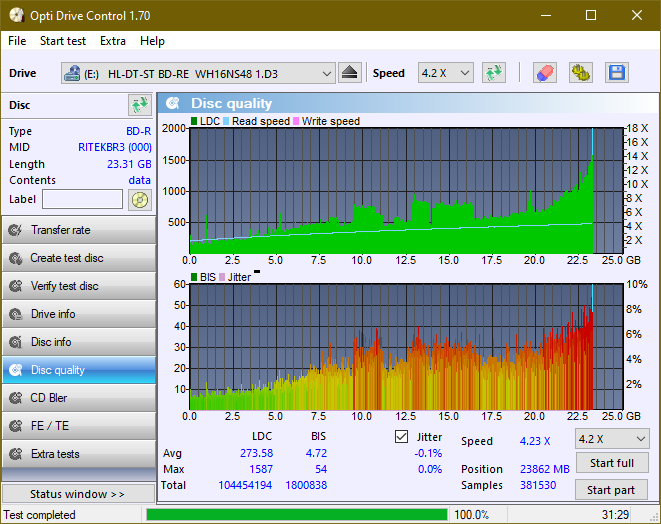The height and width of the screenshot is (524, 661).
Task: Open the Extra menu
Action: [113, 41]
